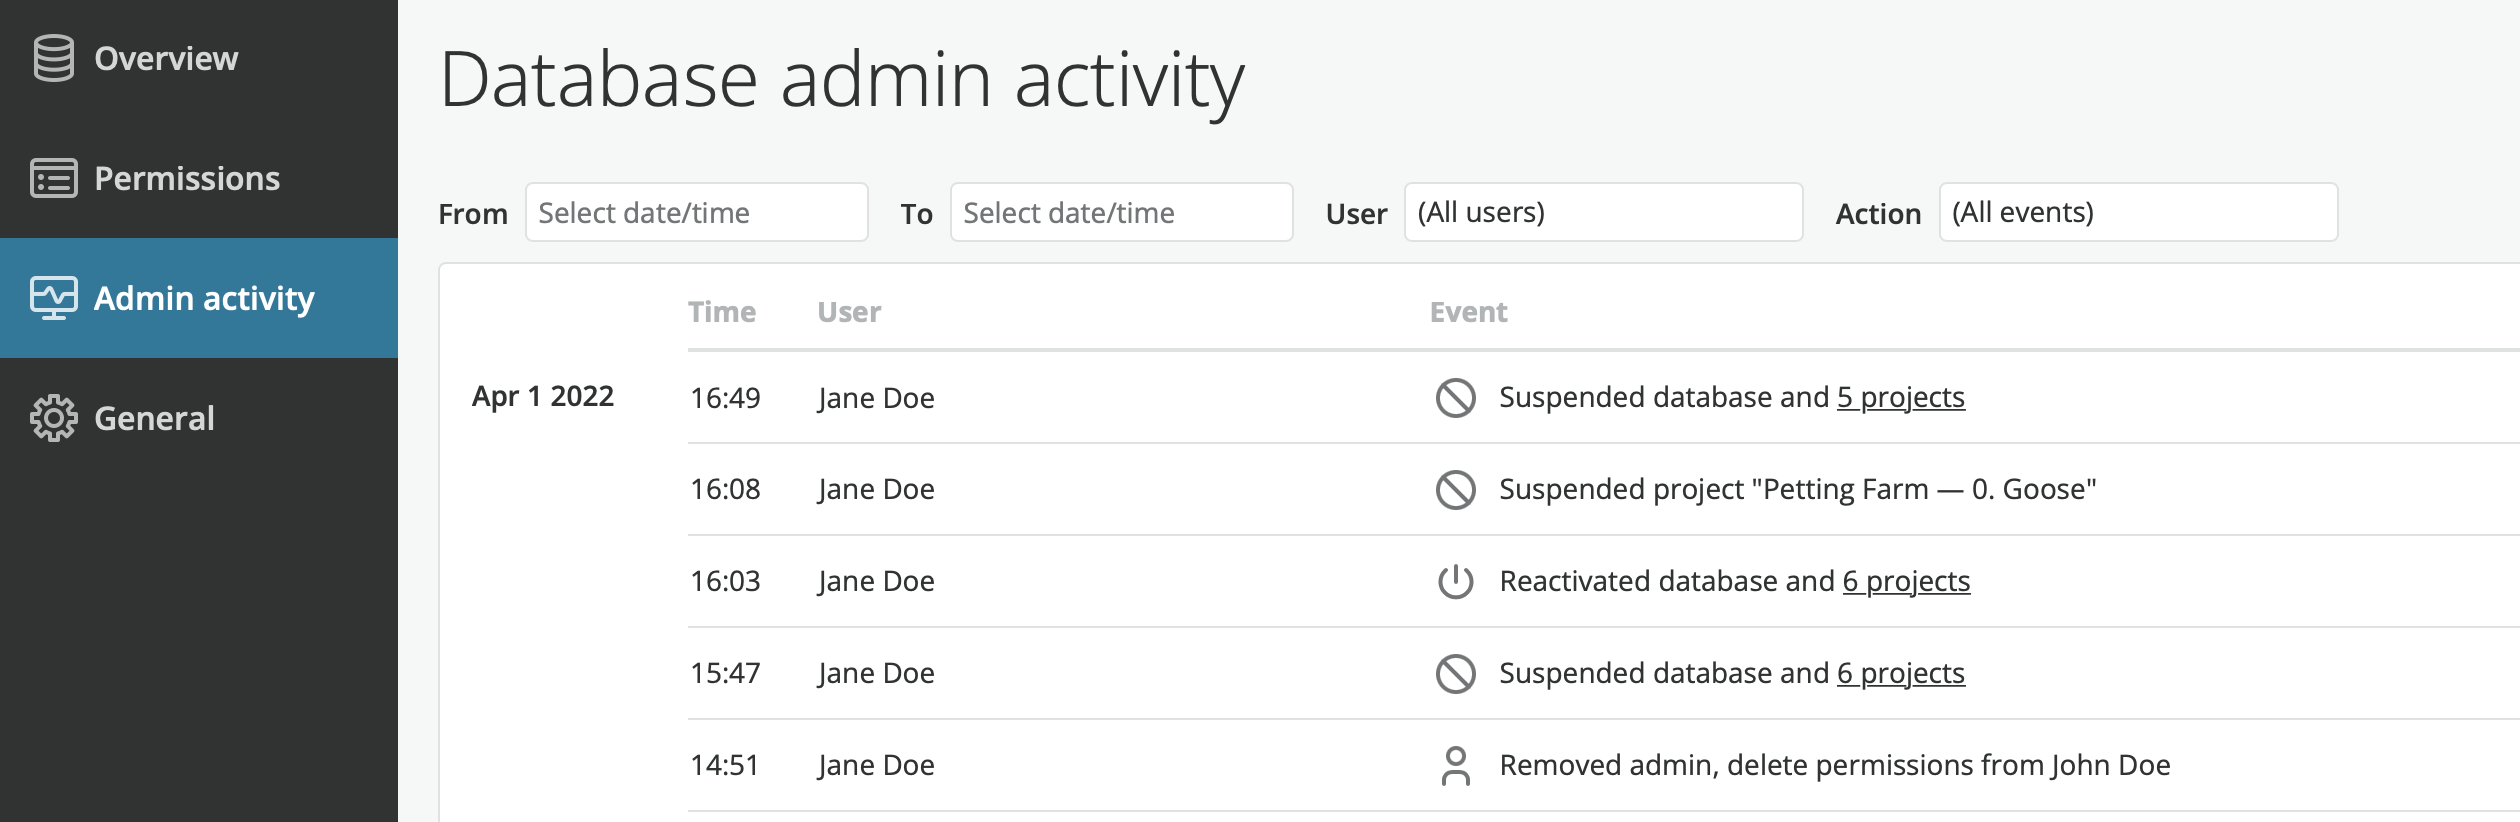Focus the From date/time field
Viewport: 2520px width, 822px height.
coord(696,212)
